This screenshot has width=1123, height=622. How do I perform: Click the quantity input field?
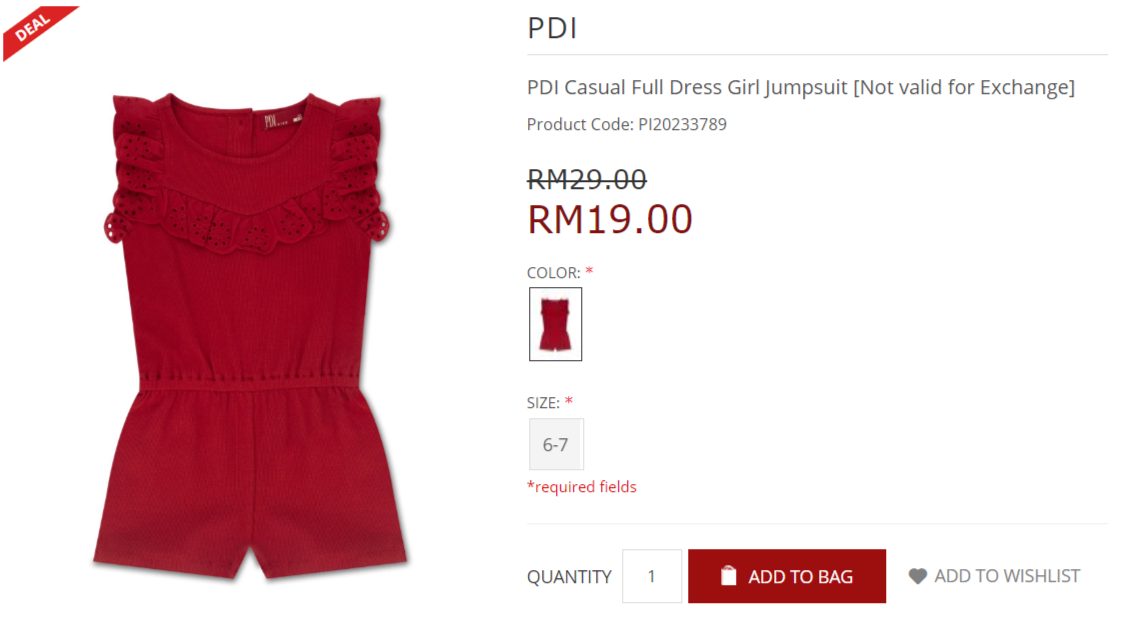pyautogui.click(x=652, y=576)
